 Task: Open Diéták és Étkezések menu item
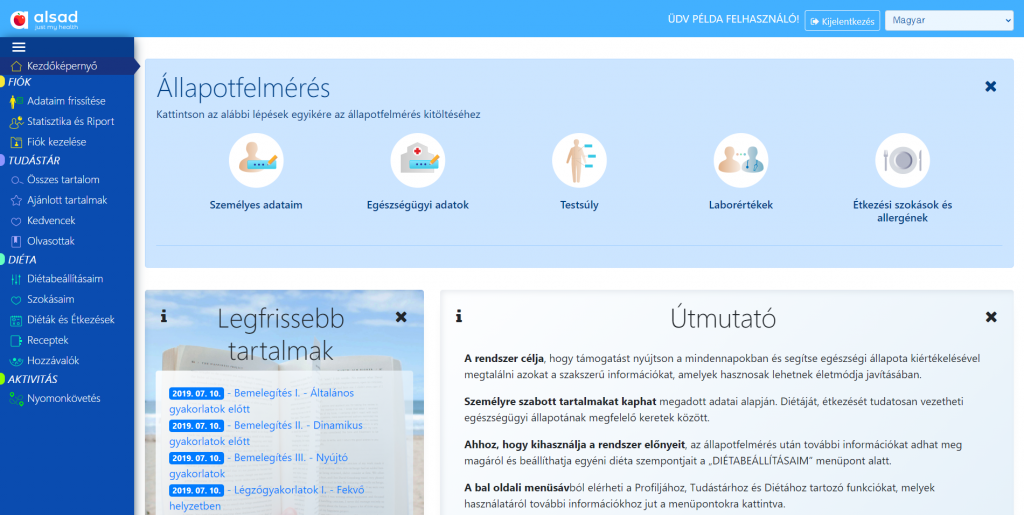click(71, 320)
